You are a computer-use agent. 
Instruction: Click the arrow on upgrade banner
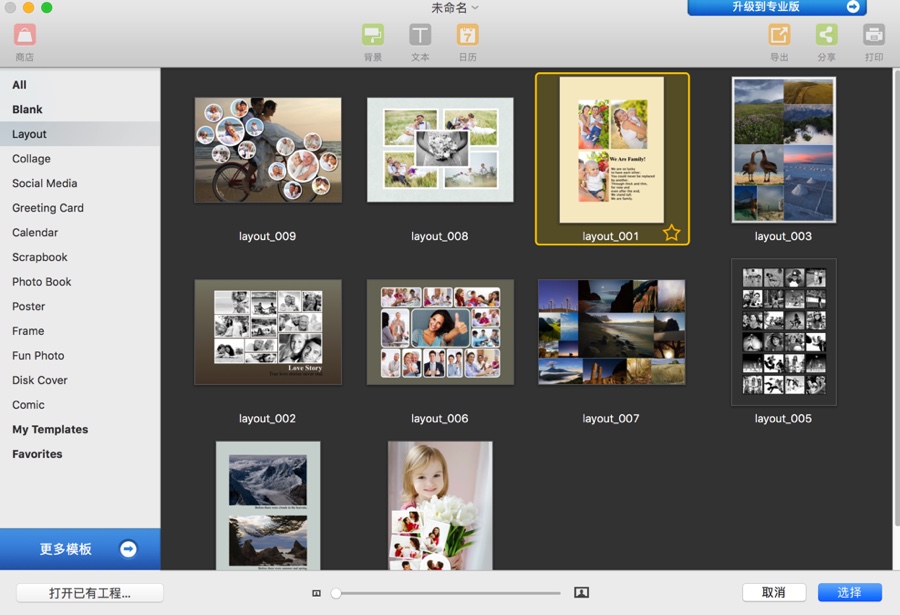(852, 7)
